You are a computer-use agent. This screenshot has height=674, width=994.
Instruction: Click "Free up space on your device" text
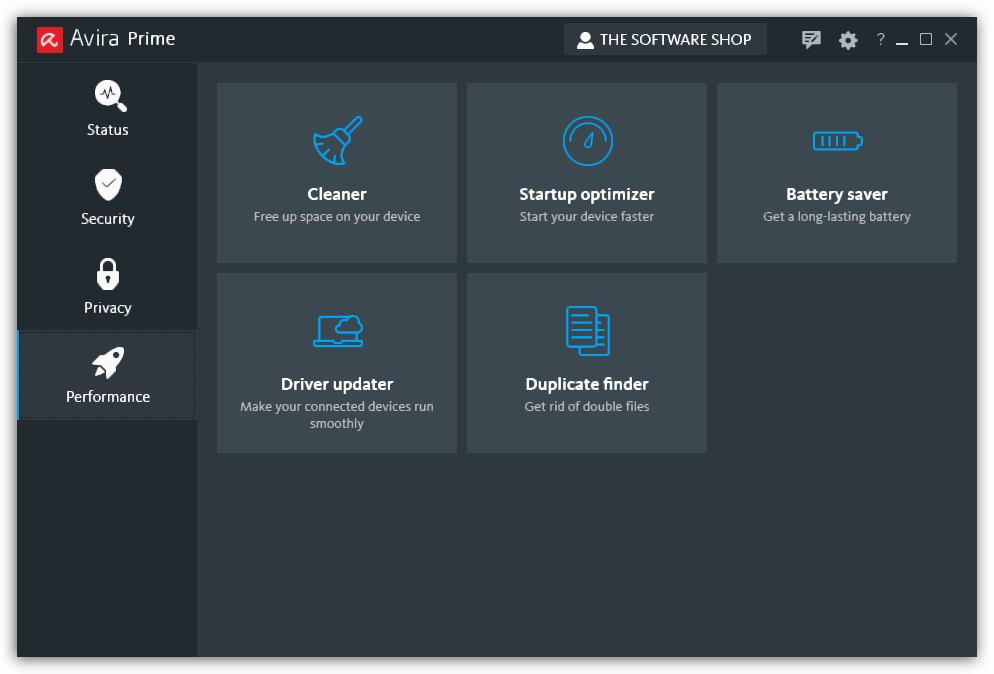tap(337, 217)
